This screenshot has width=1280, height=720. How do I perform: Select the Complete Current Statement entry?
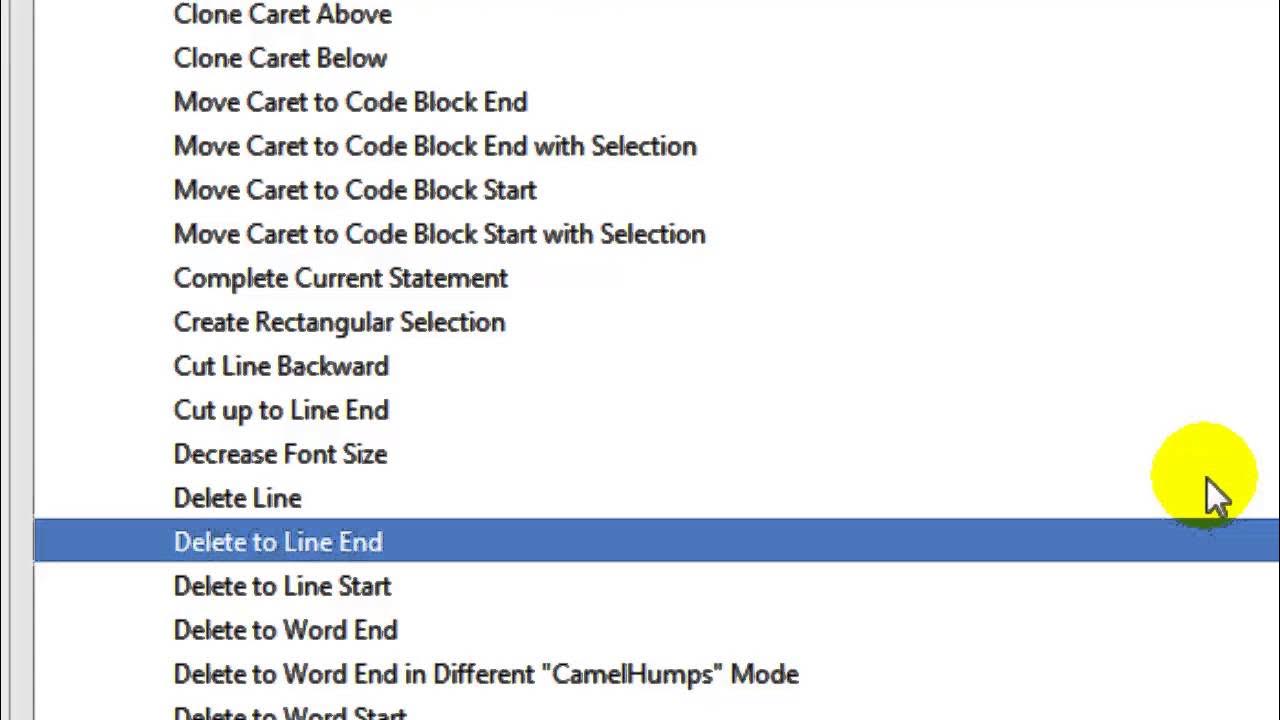pyautogui.click(x=340, y=278)
